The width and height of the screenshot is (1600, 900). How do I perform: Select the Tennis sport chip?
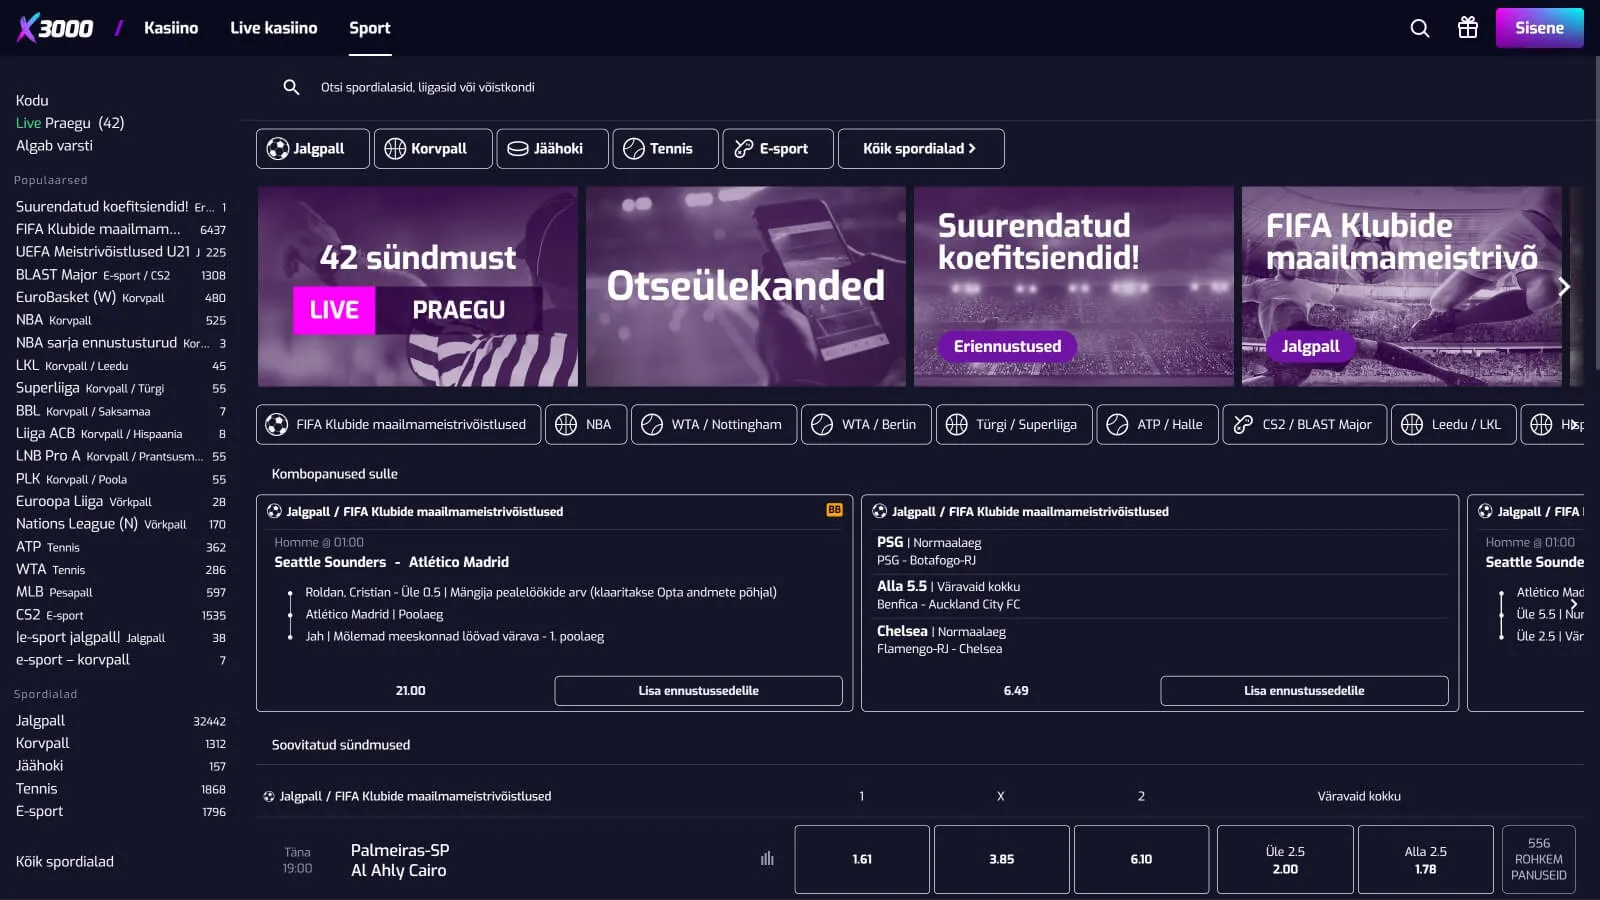click(665, 149)
